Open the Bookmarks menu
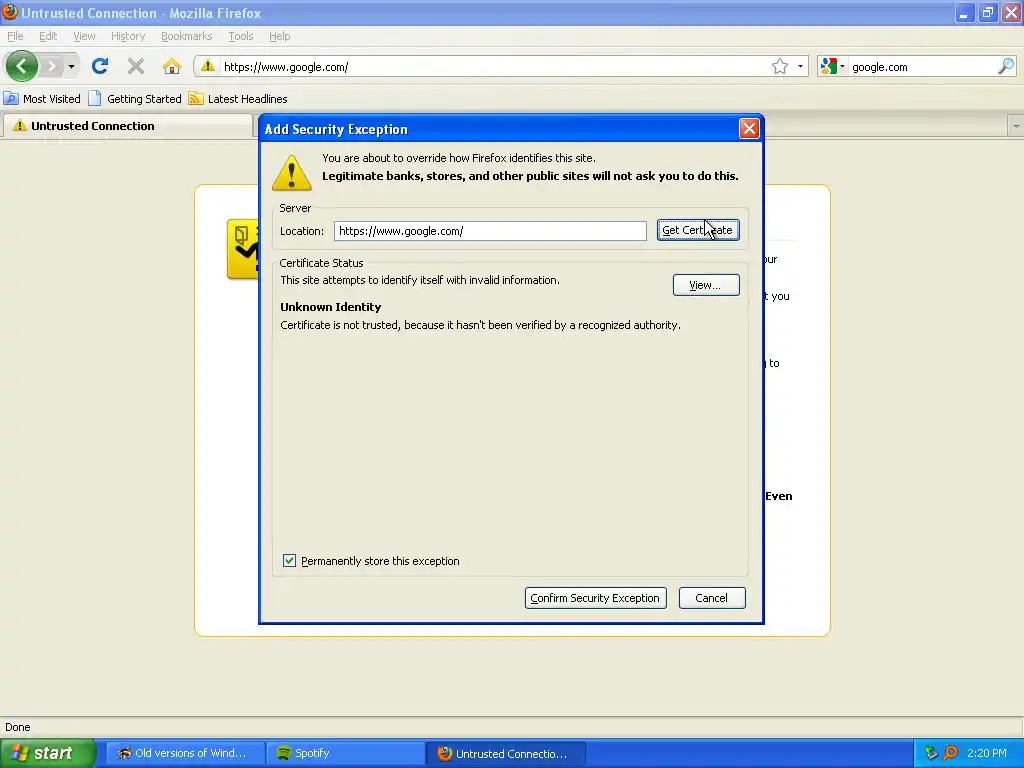This screenshot has height=768, width=1024. tap(187, 36)
